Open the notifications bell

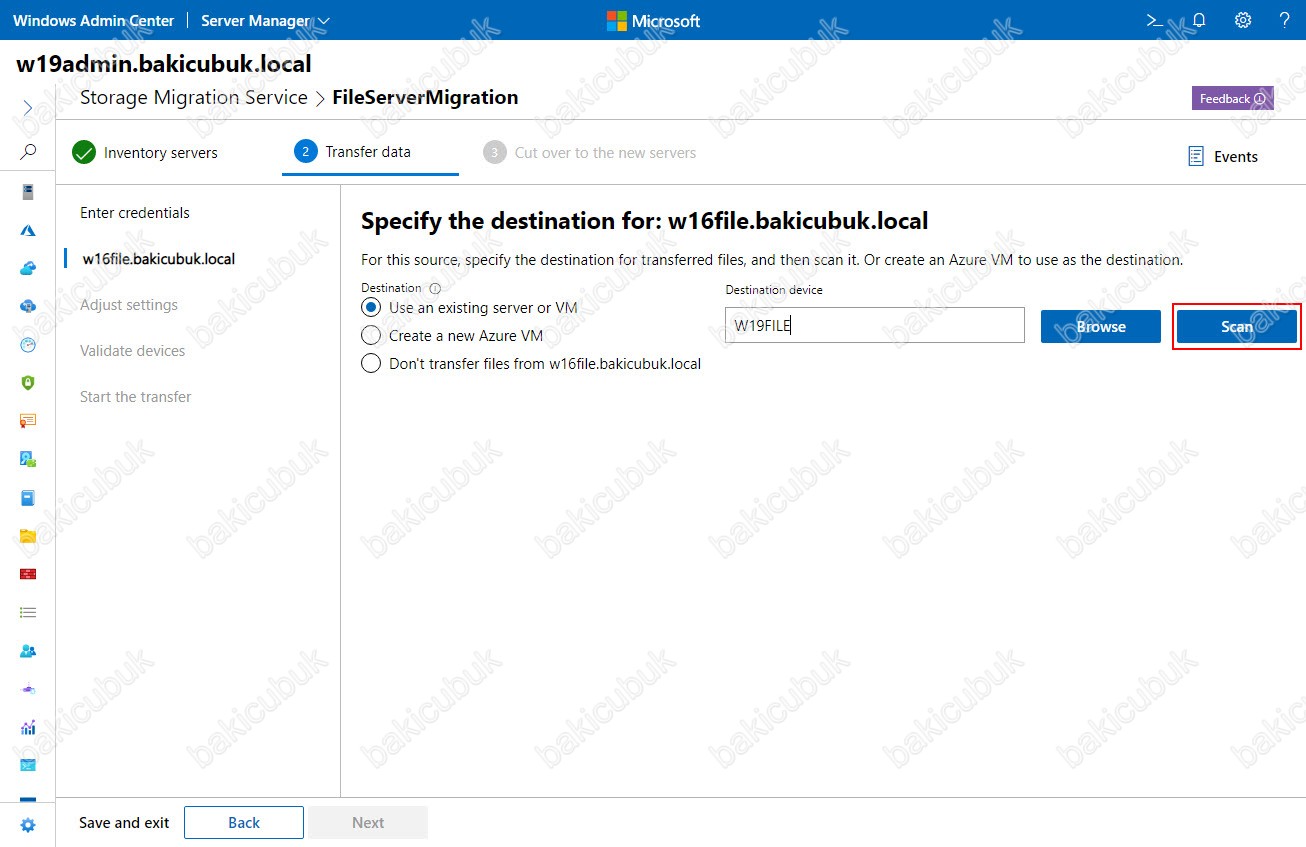(x=1199, y=20)
